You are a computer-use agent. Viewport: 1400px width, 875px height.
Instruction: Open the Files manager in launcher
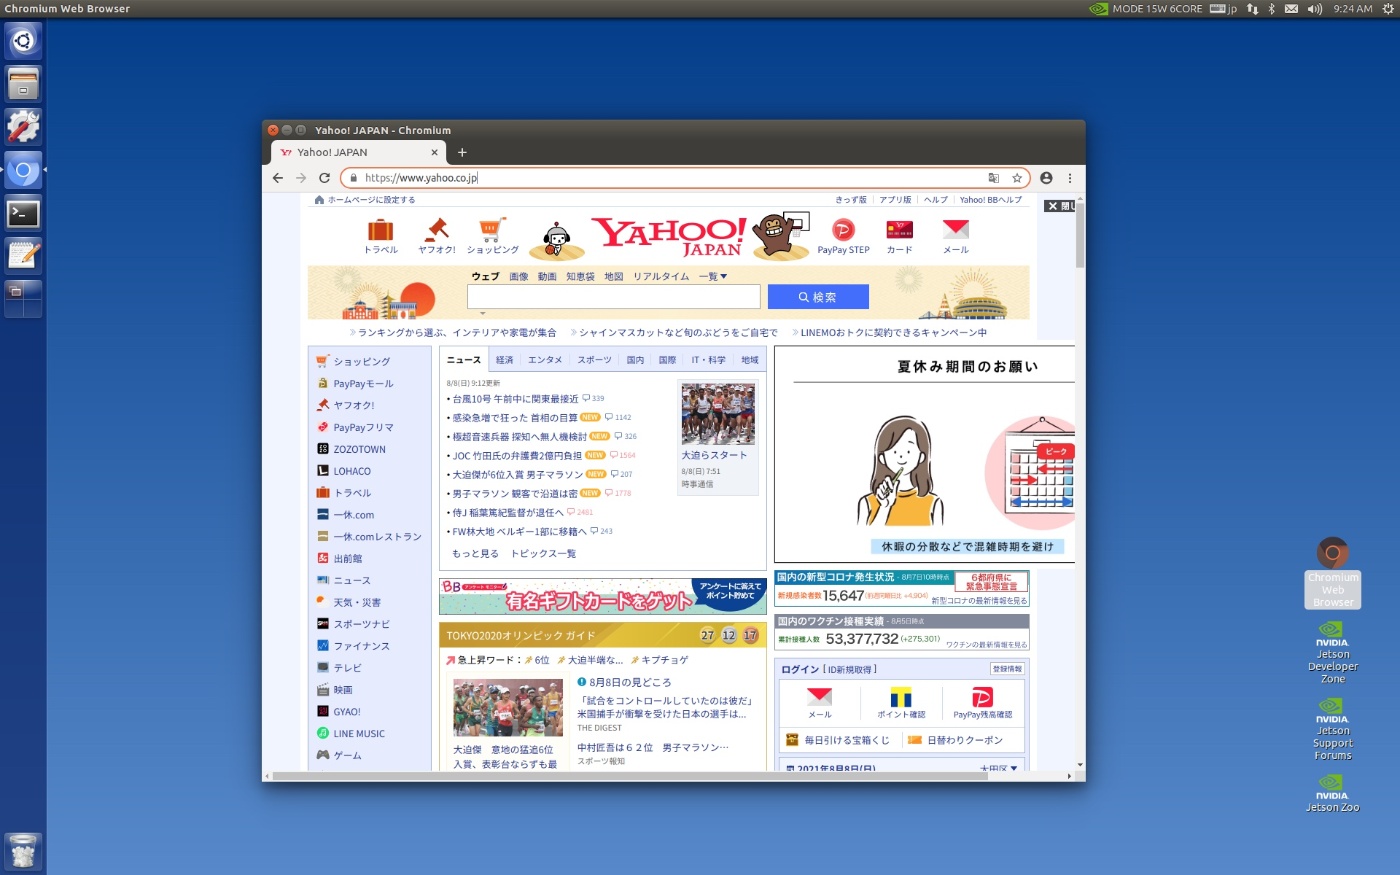pos(23,84)
